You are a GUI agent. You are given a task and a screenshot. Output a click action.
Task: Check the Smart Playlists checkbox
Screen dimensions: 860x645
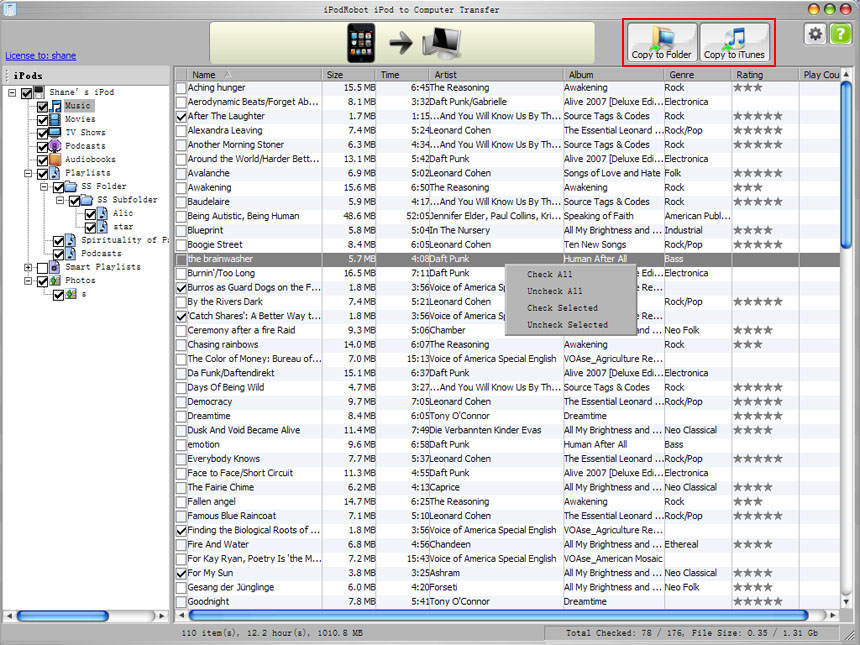tap(42, 268)
